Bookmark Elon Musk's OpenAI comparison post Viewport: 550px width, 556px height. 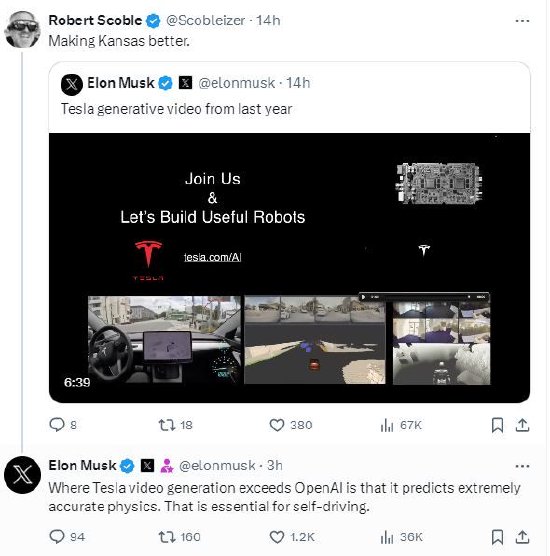click(497, 537)
